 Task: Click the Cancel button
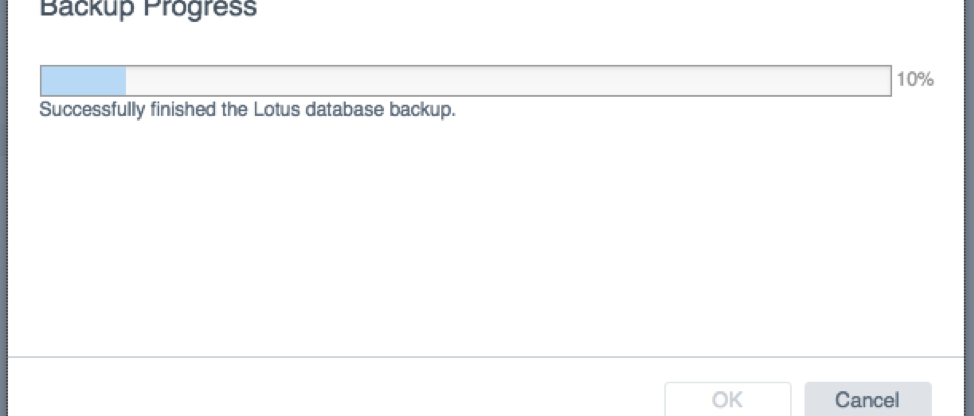point(867,399)
